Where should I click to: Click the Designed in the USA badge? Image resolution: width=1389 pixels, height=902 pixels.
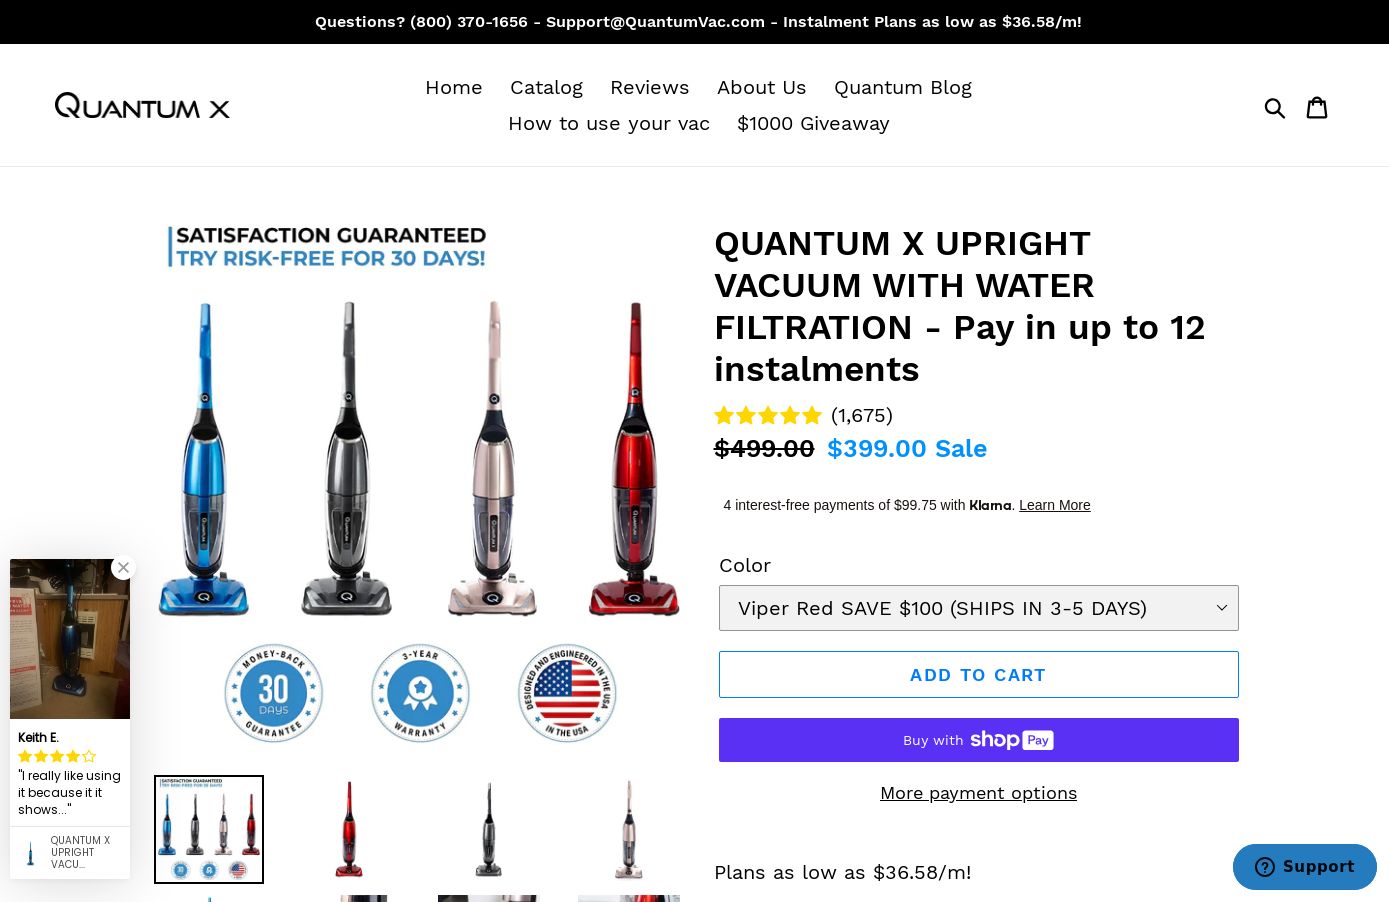click(567, 693)
